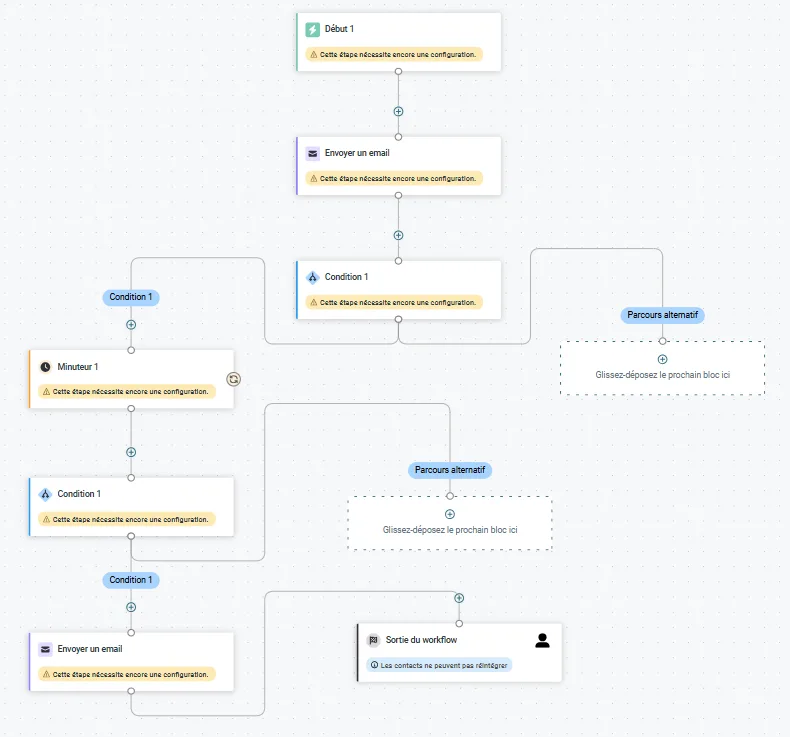Viewport: 790px width, 737px height.
Task: Click the output connector under the center Condition 1
Action: 398,319
